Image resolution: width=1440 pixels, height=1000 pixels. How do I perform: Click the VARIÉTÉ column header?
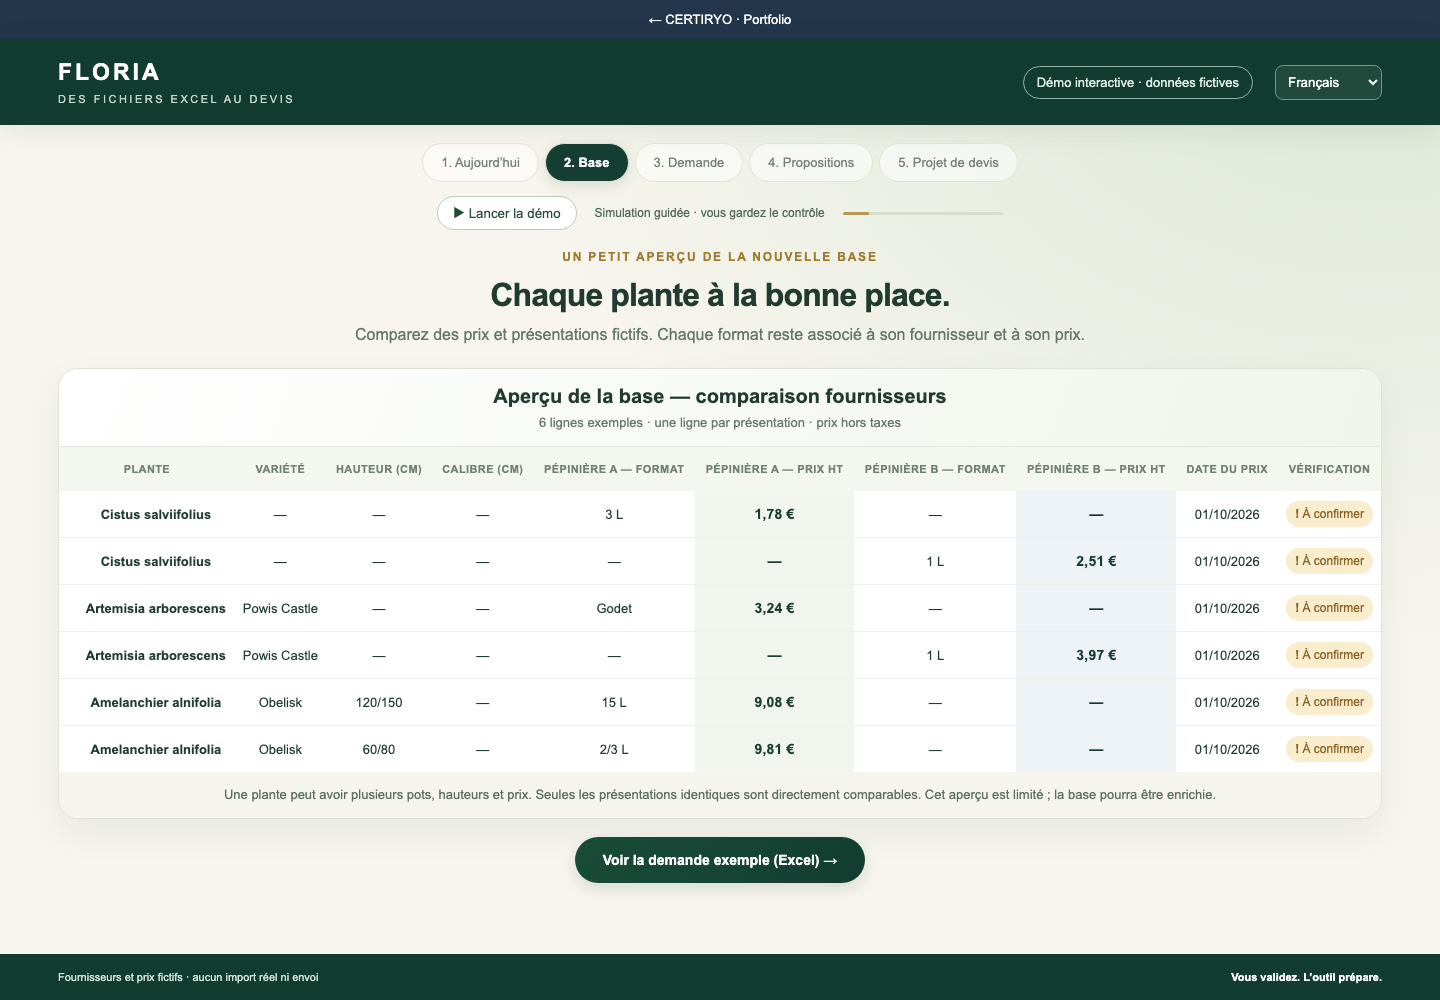coord(280,469)
